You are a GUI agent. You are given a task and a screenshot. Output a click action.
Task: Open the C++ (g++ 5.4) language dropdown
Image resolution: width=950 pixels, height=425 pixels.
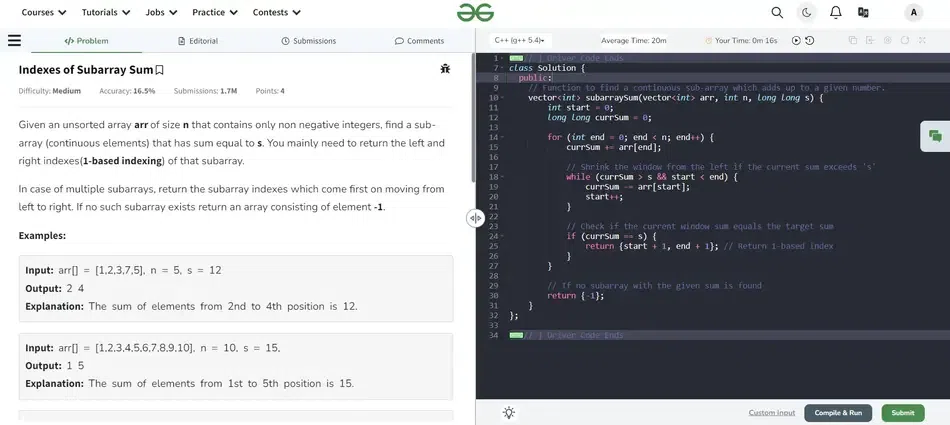click(519, 41)
